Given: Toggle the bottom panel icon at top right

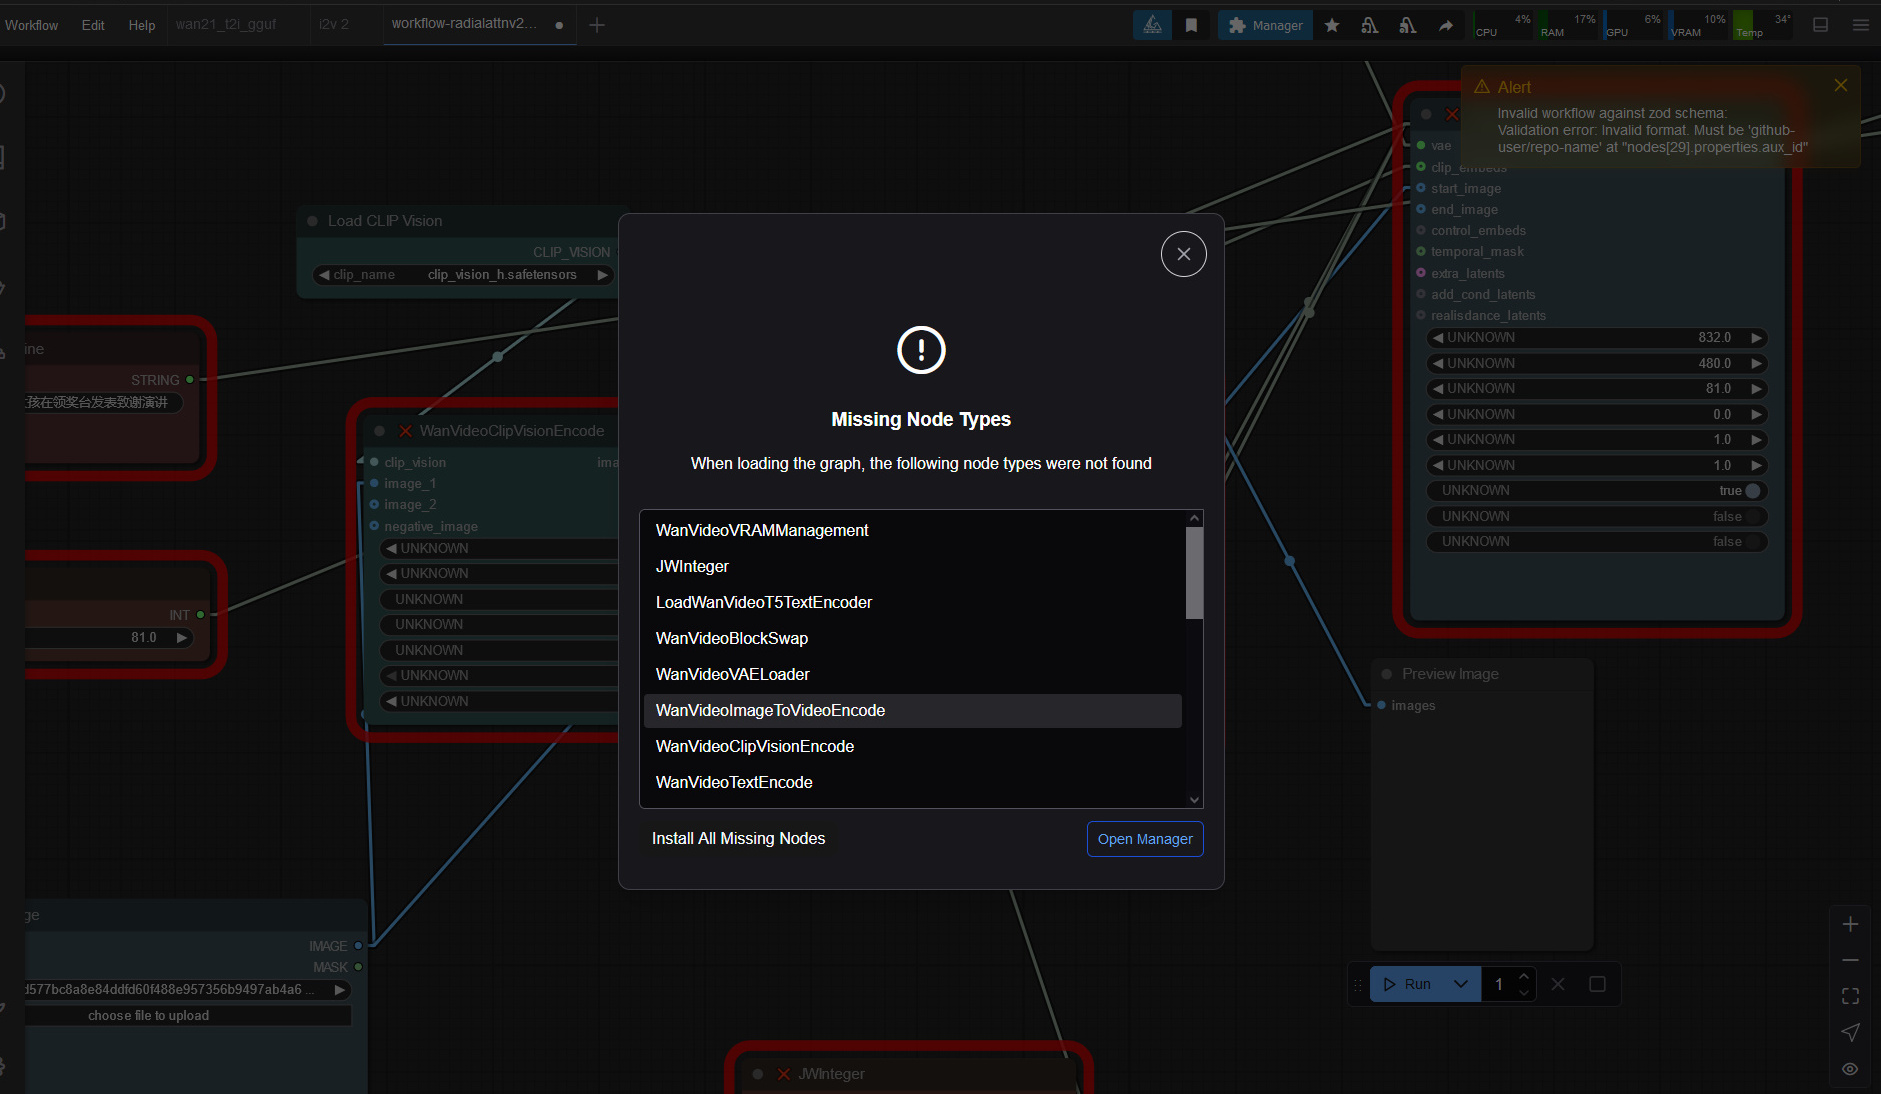Looking at the screenshot, I should coord(1821,25).
